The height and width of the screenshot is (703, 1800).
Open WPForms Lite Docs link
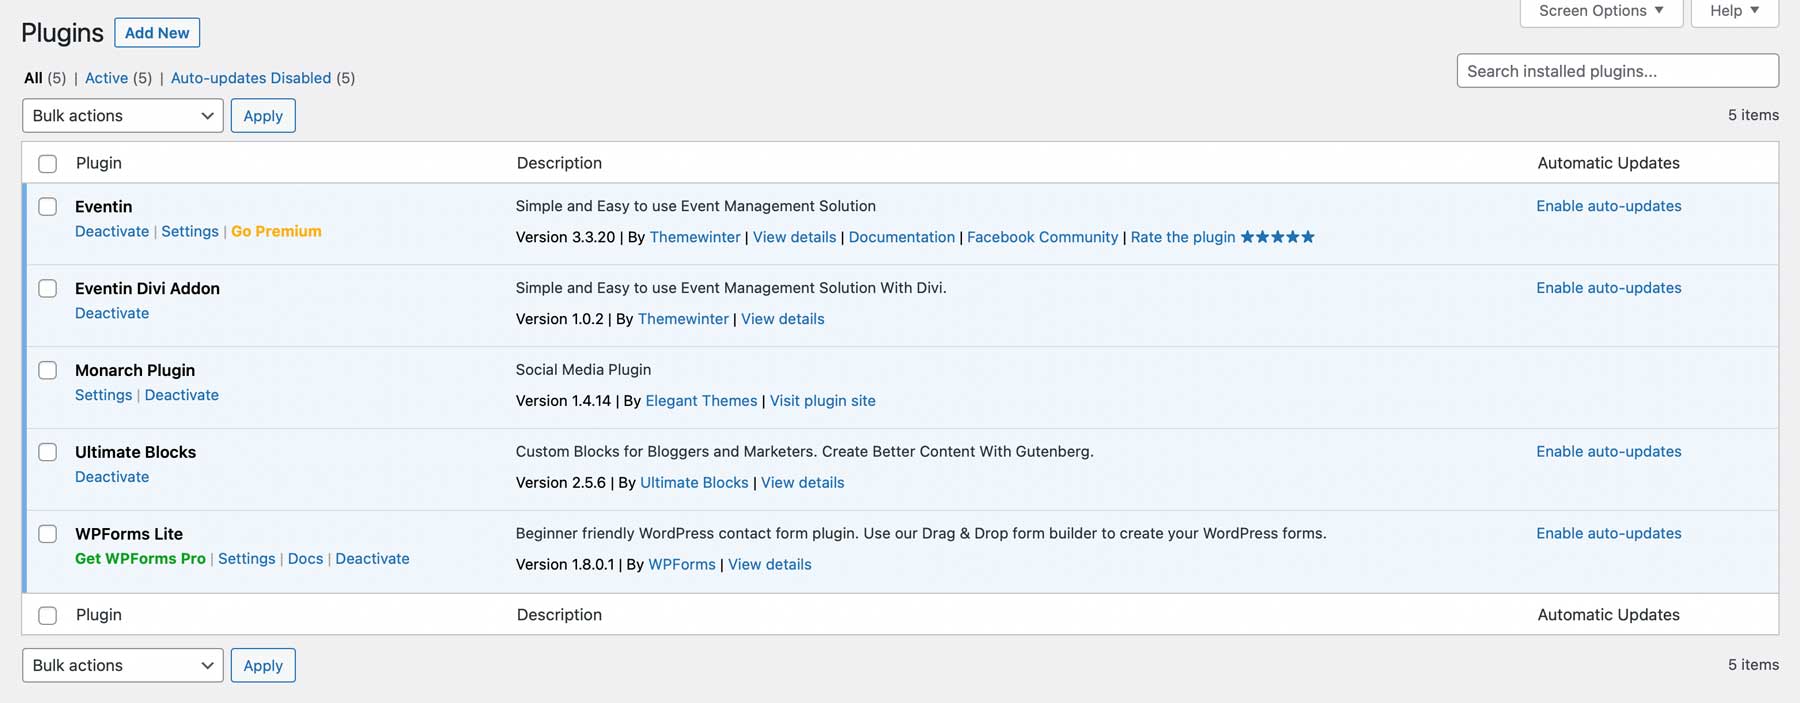coord(305,559)
